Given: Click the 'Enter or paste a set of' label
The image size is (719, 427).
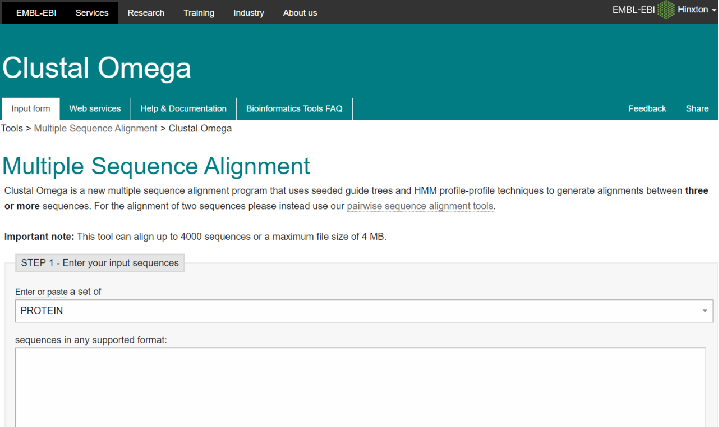Looking at the screenshot, I should coord(58,292).
